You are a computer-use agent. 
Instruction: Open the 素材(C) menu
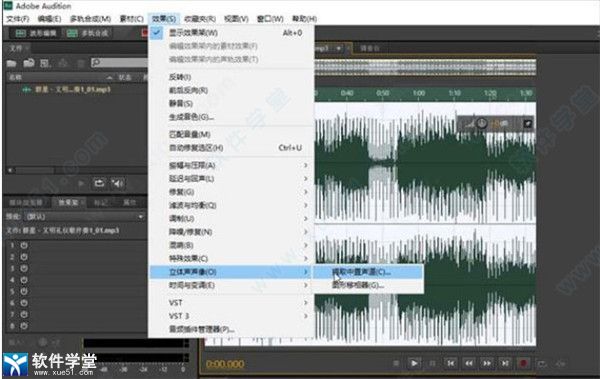point(132,19)
